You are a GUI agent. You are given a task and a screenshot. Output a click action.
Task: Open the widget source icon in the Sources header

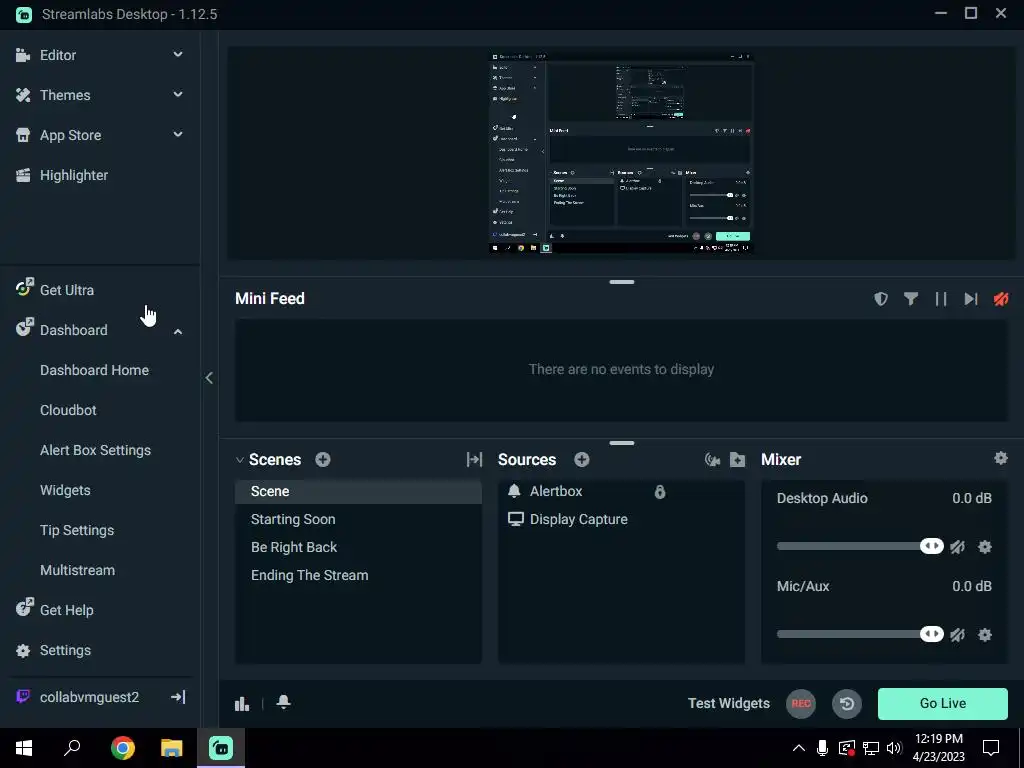coord(712,460)
